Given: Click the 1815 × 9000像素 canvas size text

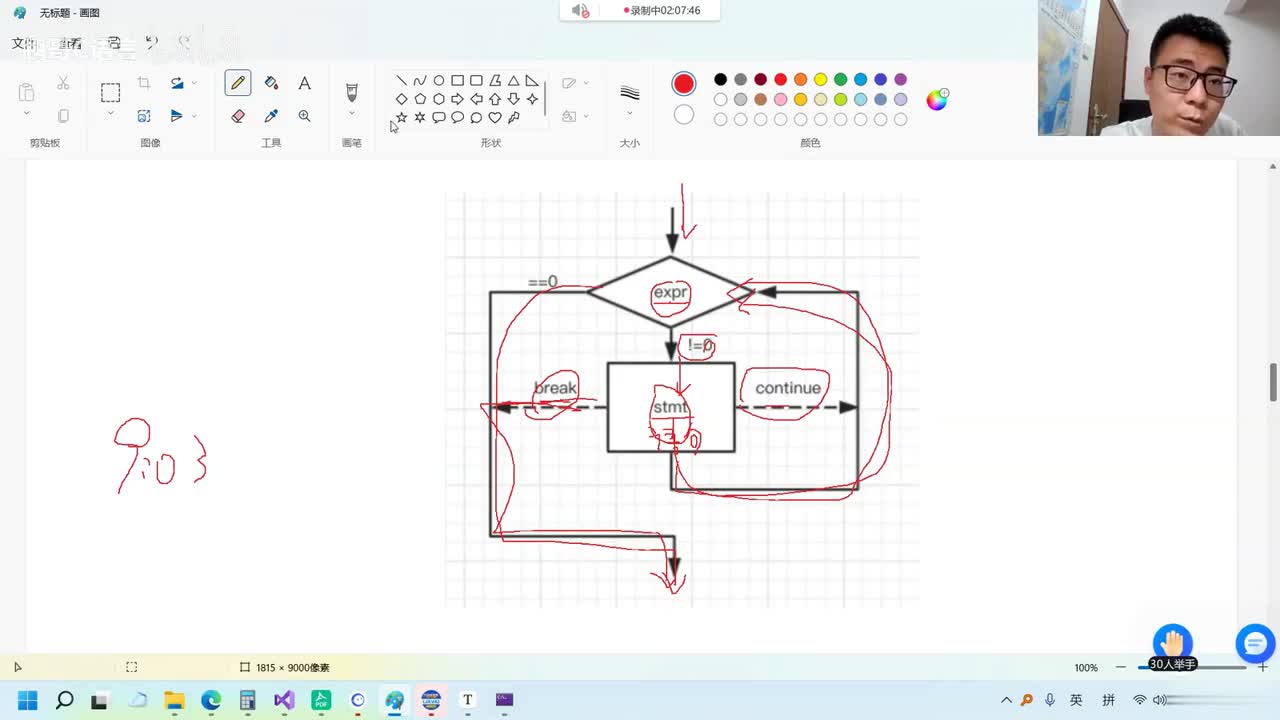Looking at the screenshot, I should coord(293,667).
